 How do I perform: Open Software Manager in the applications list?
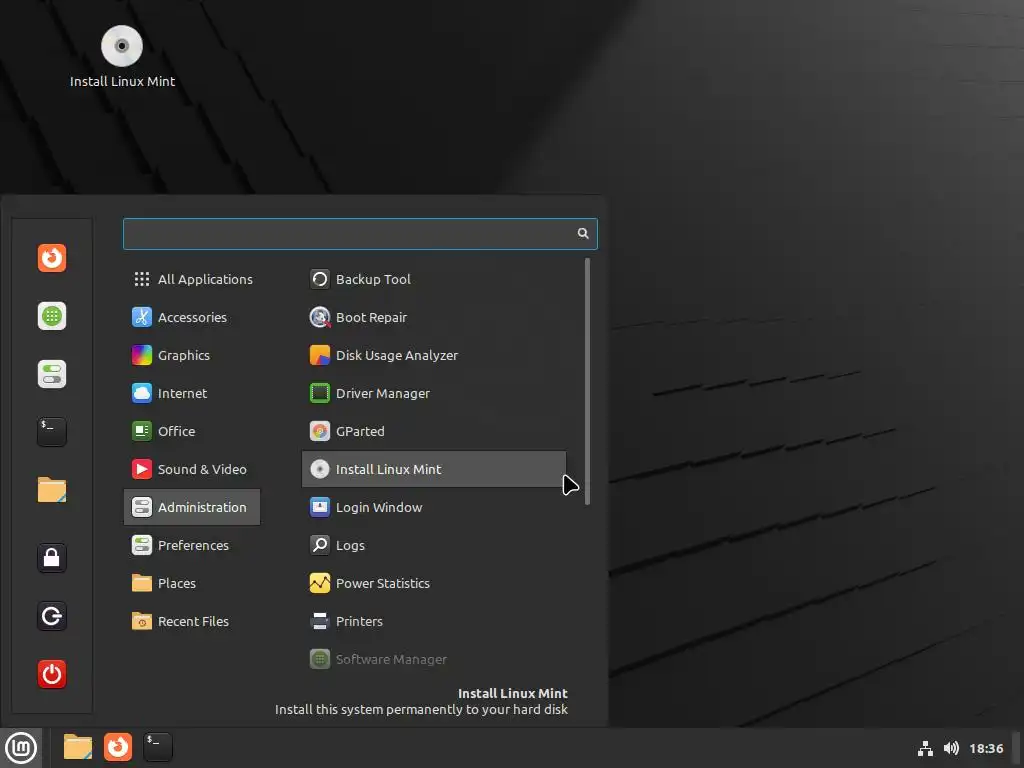[x=434, y=659]
